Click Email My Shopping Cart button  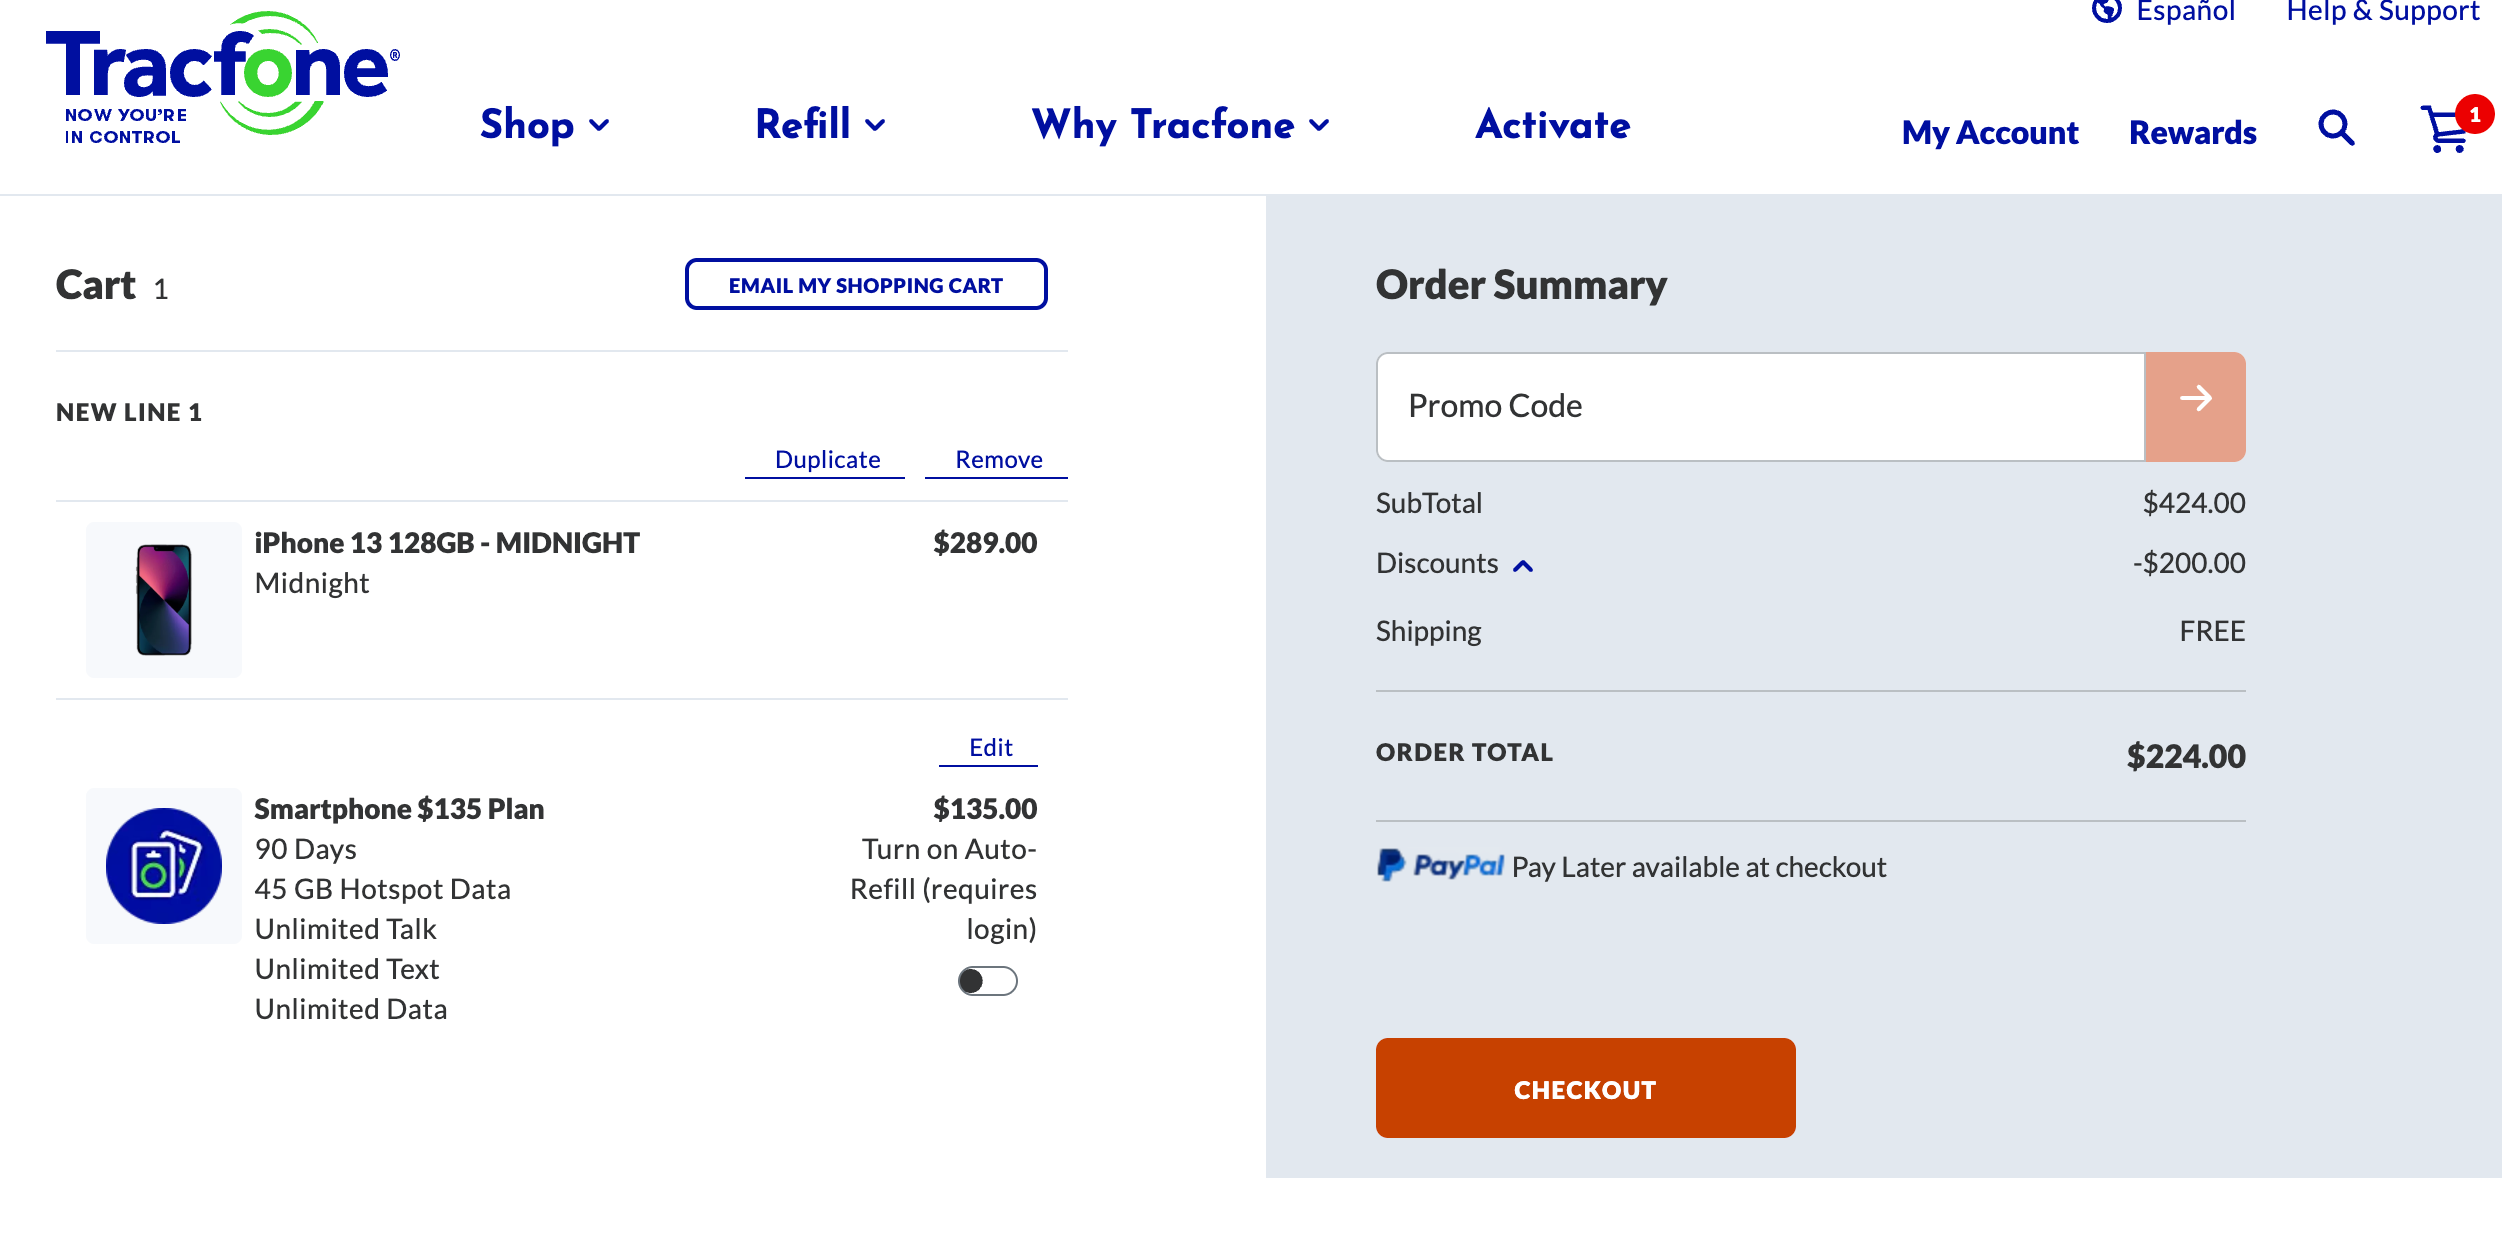(x=866, y=285)
